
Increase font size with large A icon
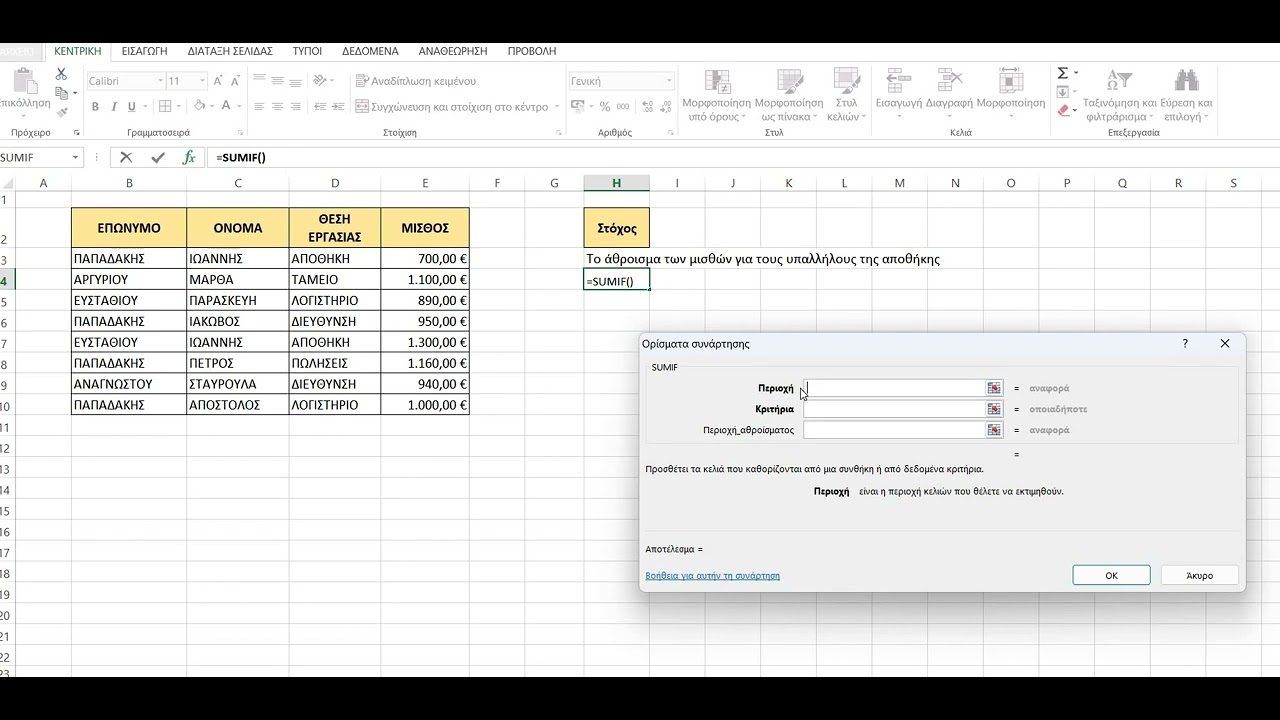point(219,81)
